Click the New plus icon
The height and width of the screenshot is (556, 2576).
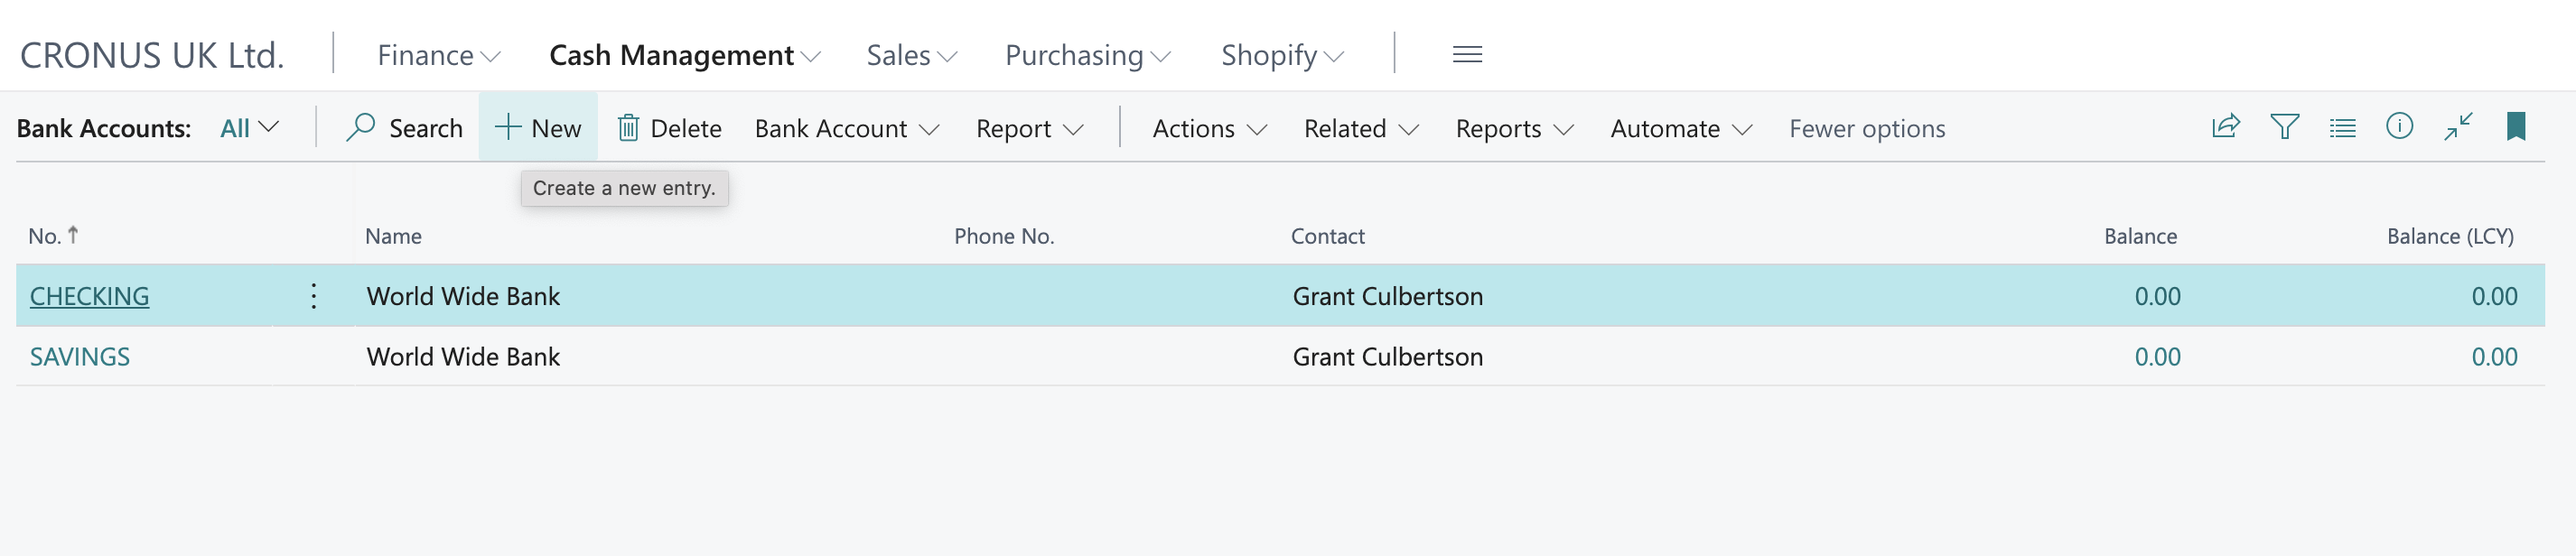point(508,127)
